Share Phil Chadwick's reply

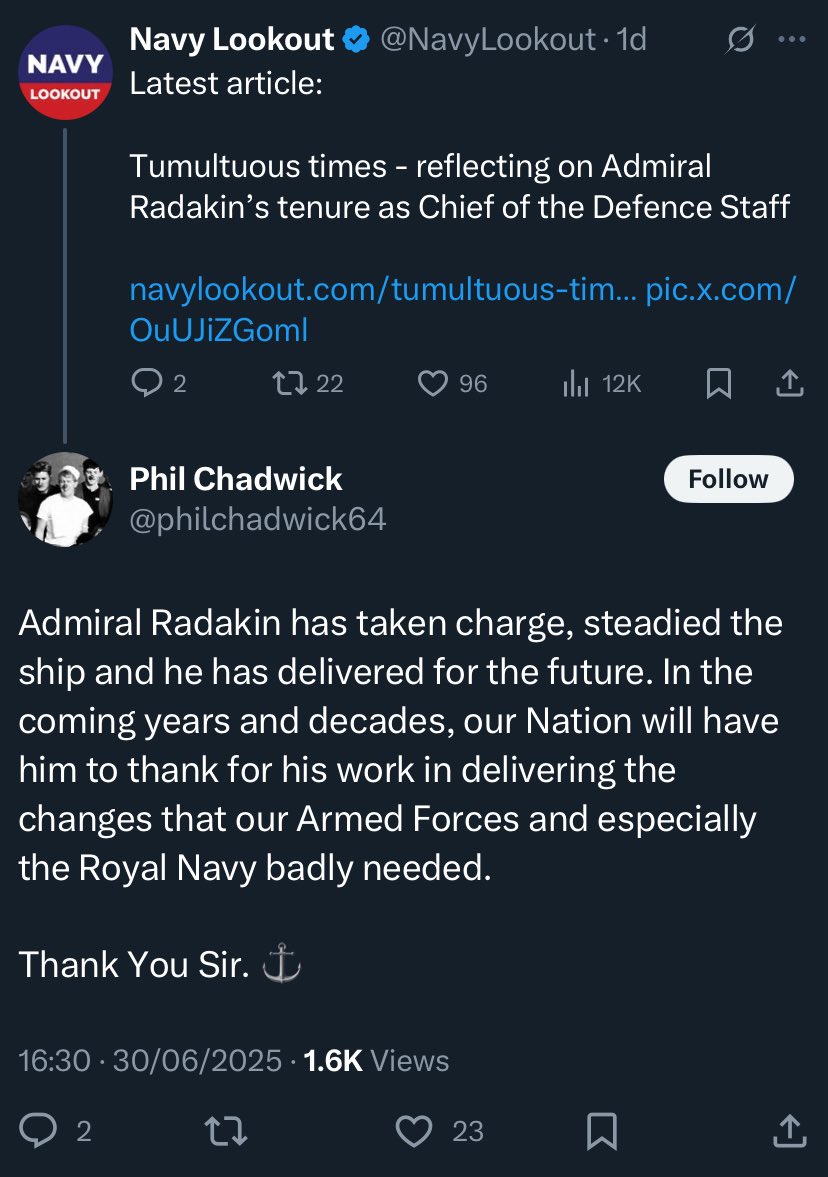tap(788, 1131)
